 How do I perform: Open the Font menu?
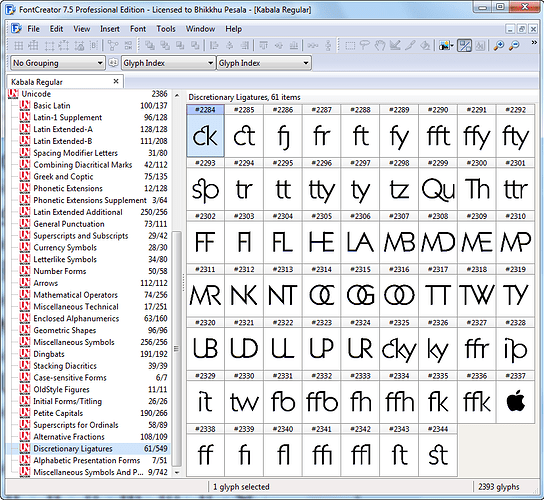(x=138, y=29)
